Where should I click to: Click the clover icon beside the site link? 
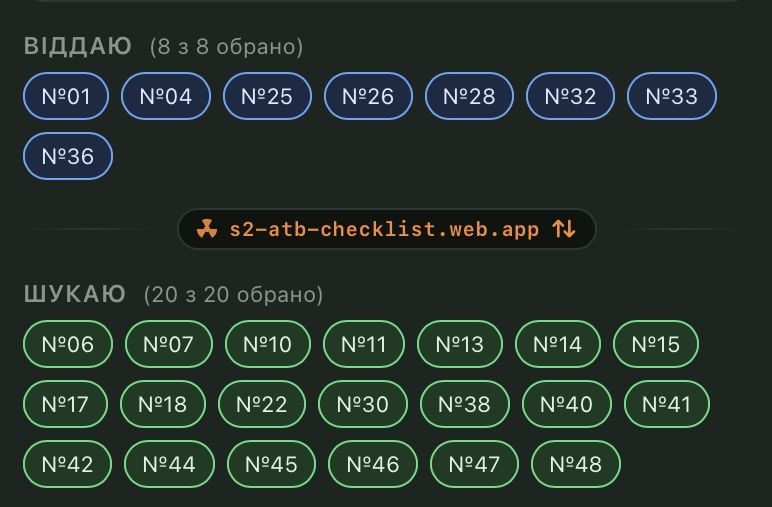tap(206, 229)
